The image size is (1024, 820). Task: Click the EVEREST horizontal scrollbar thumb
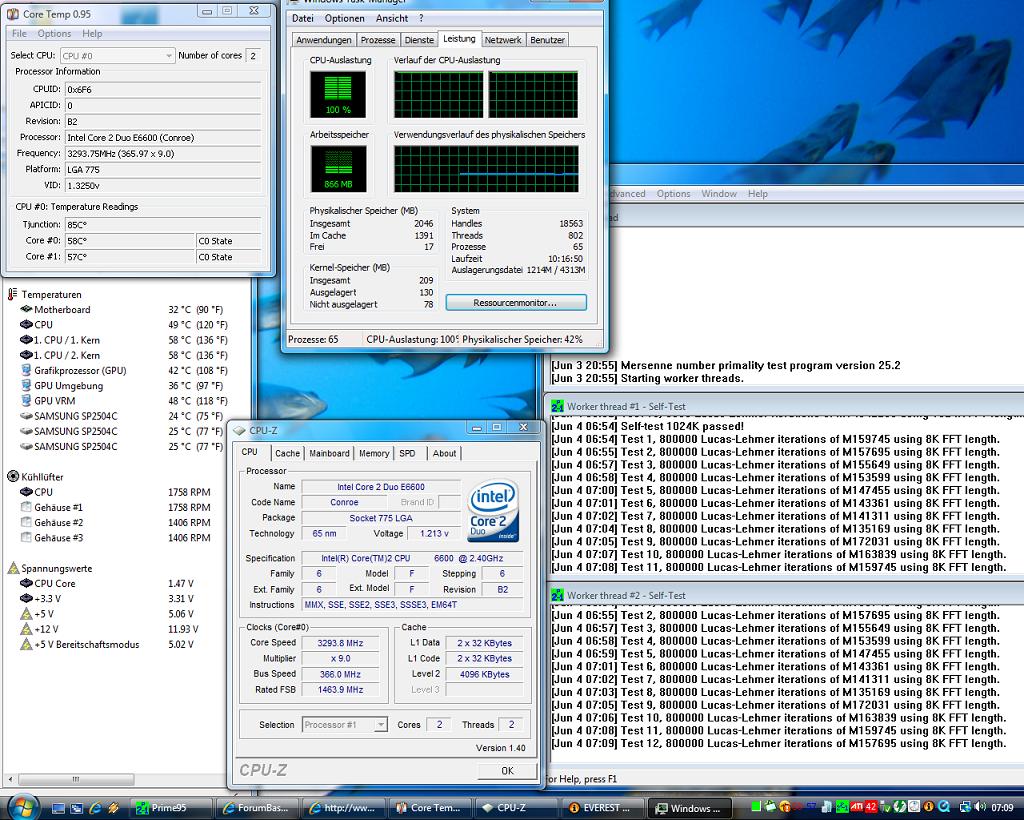(x=76, y=780)
